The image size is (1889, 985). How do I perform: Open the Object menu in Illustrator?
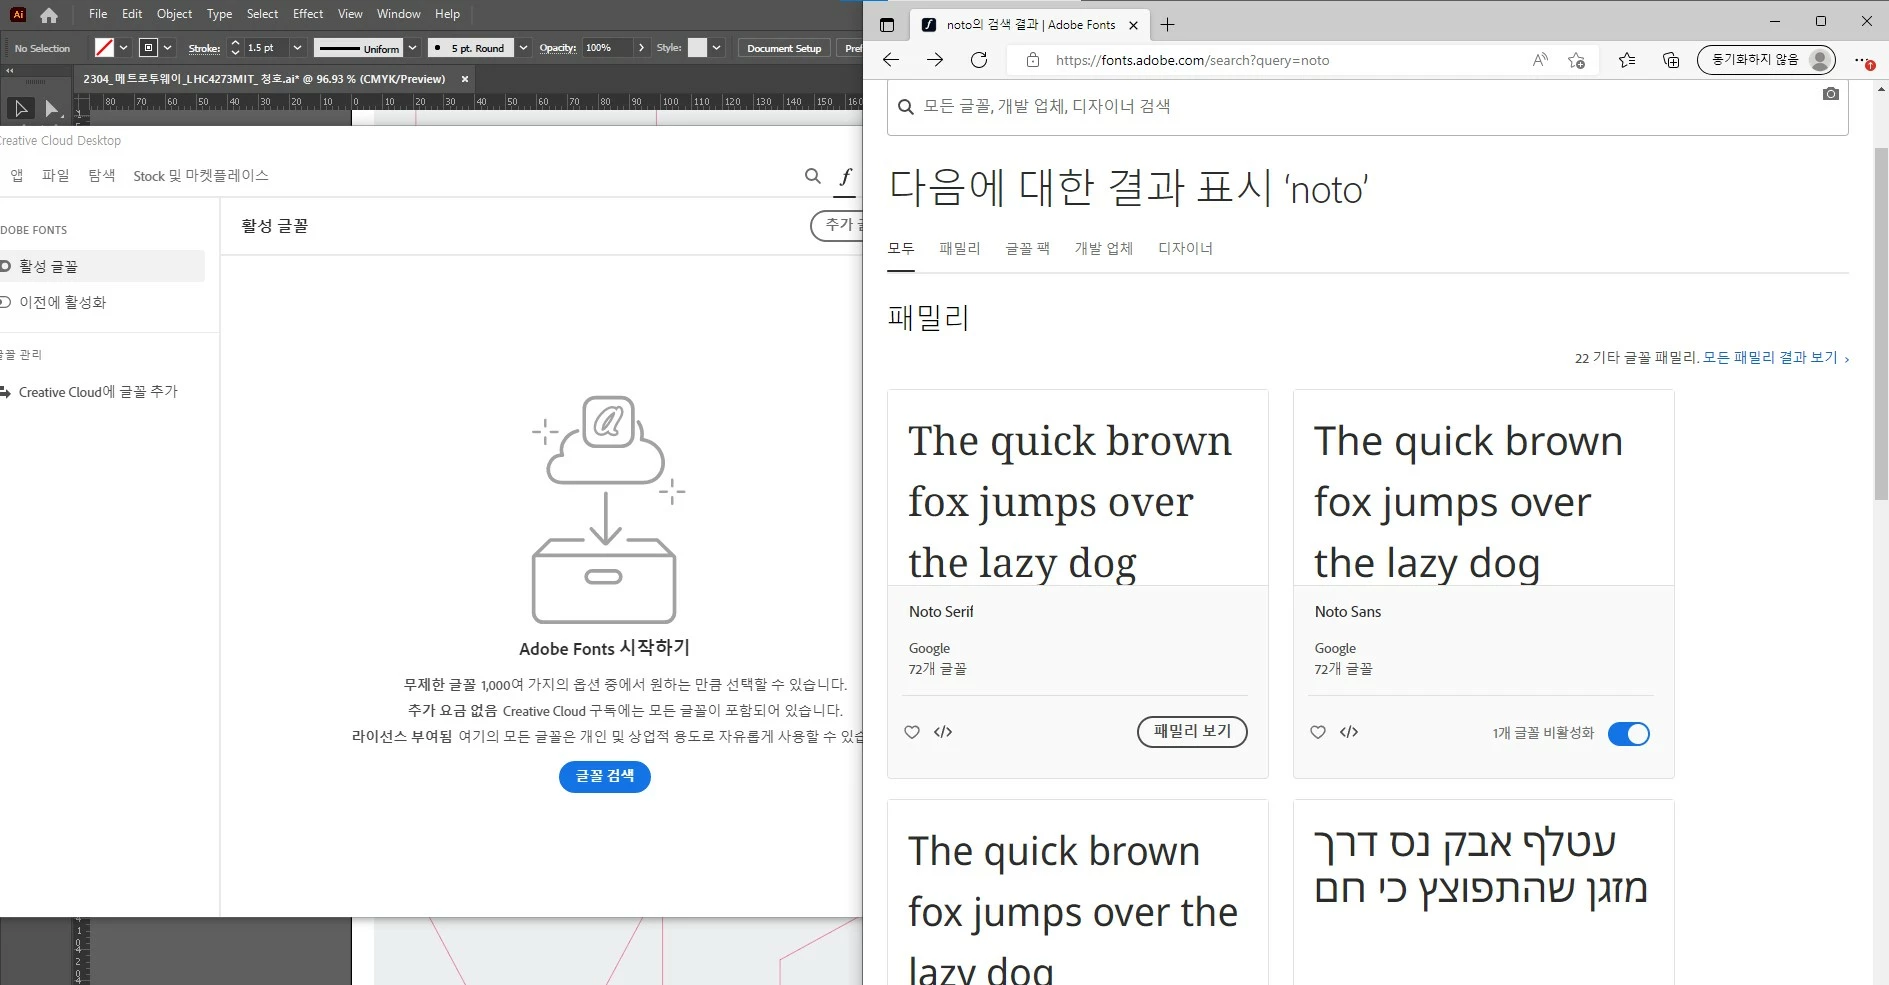(174, 14)
